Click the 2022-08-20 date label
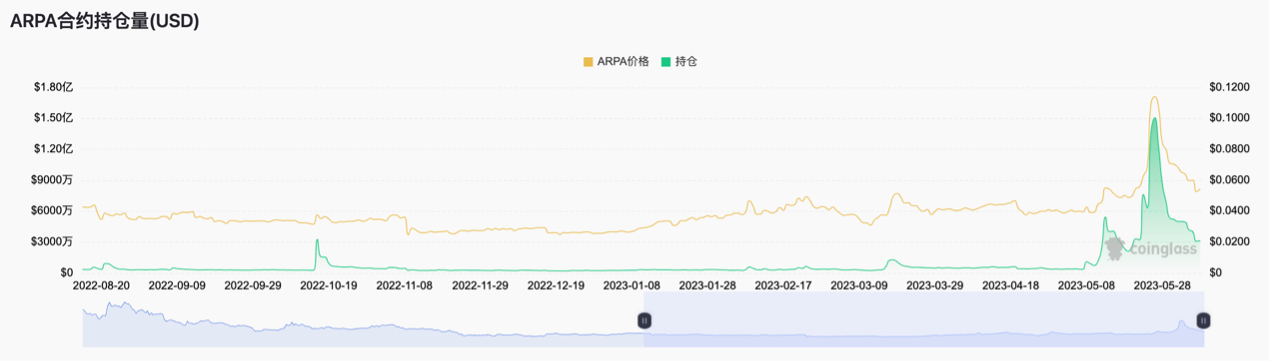The width and height of the screenshot is (1274, 363). [x=101, y=285]
